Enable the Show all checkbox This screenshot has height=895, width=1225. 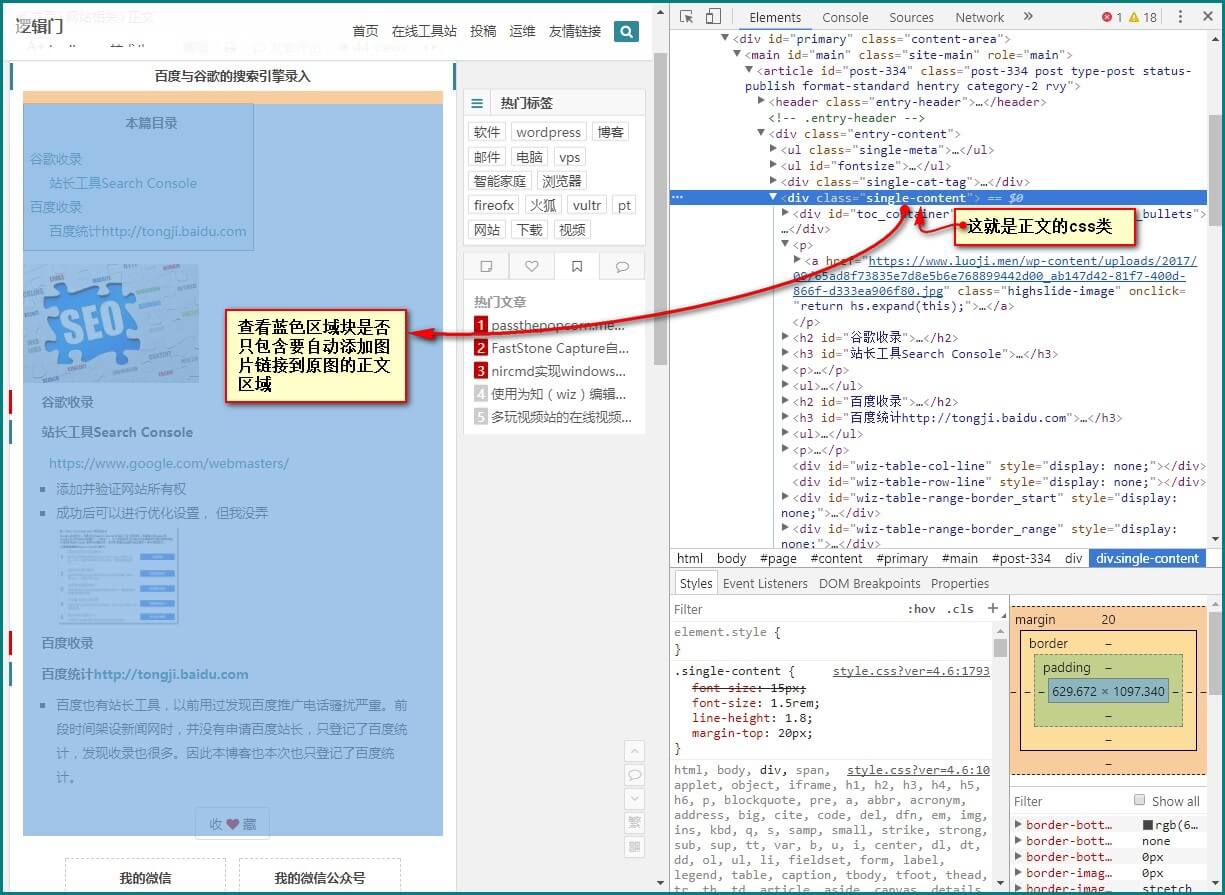click(1139, 800)
